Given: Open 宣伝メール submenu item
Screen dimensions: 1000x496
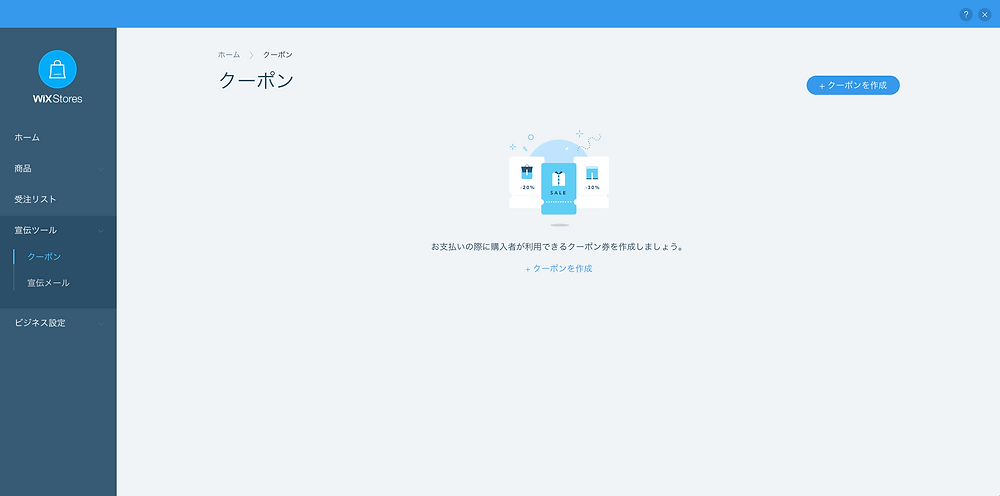Looking at the screenshot, I should (48, 282).
